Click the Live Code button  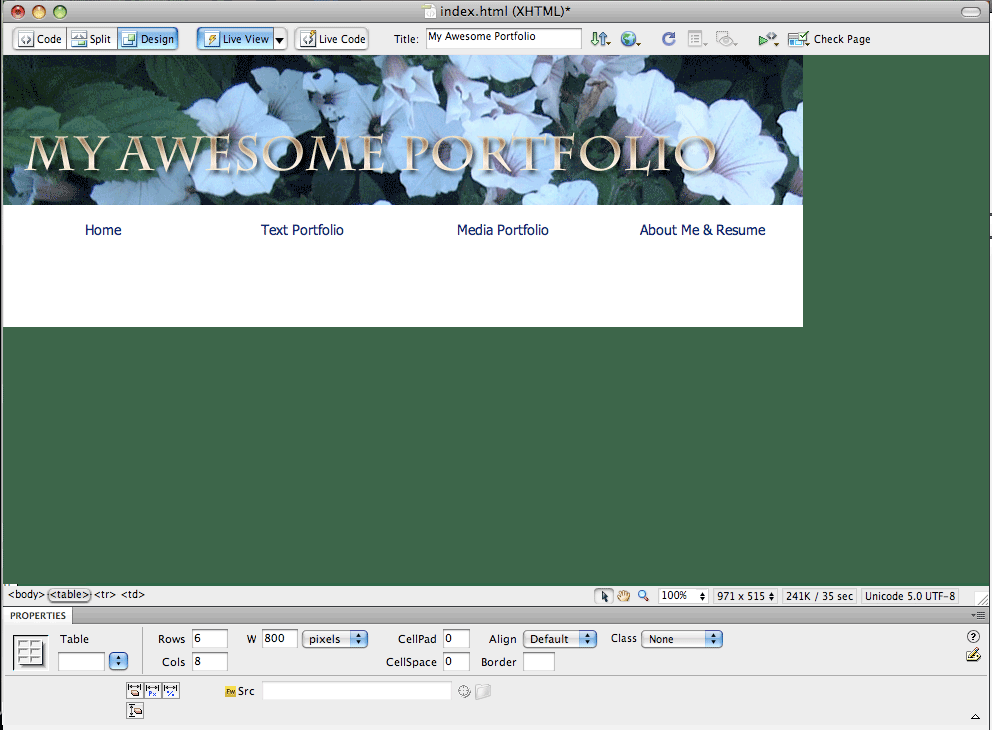[x=332, y=39]
